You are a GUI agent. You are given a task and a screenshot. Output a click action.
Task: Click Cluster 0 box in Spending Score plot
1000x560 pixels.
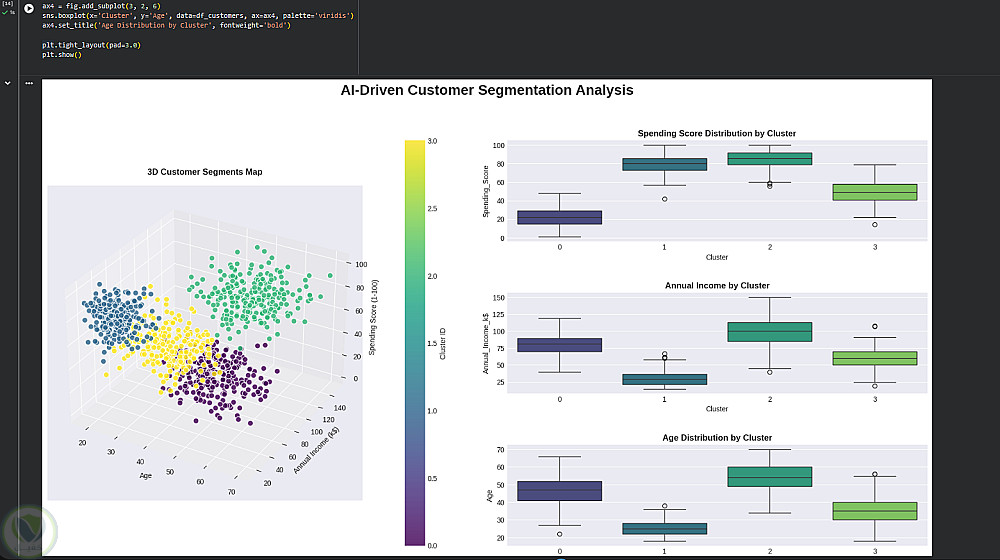pyautogui.click(x=559, y=217)
